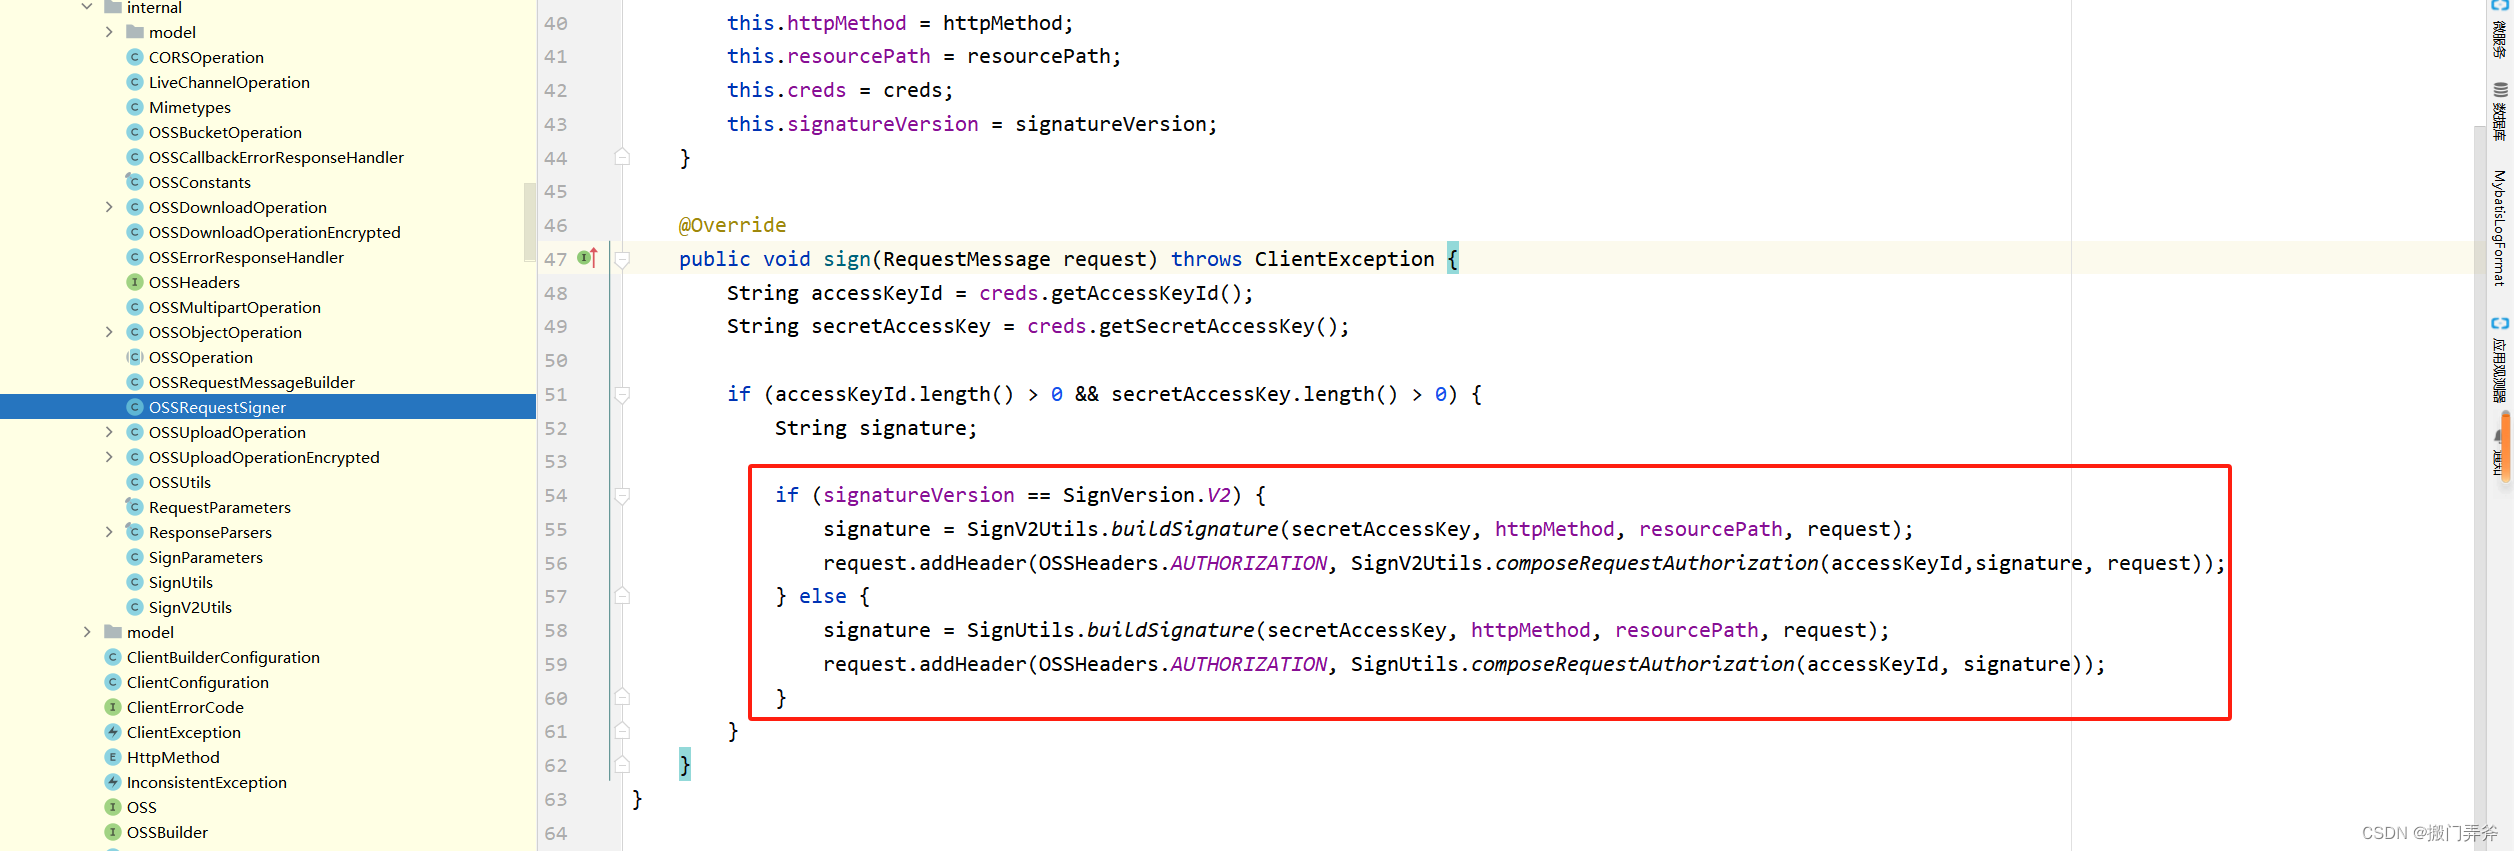Click the ClientException exception class icon
This screenshot has width=2514, height=851.
[113, 732]
